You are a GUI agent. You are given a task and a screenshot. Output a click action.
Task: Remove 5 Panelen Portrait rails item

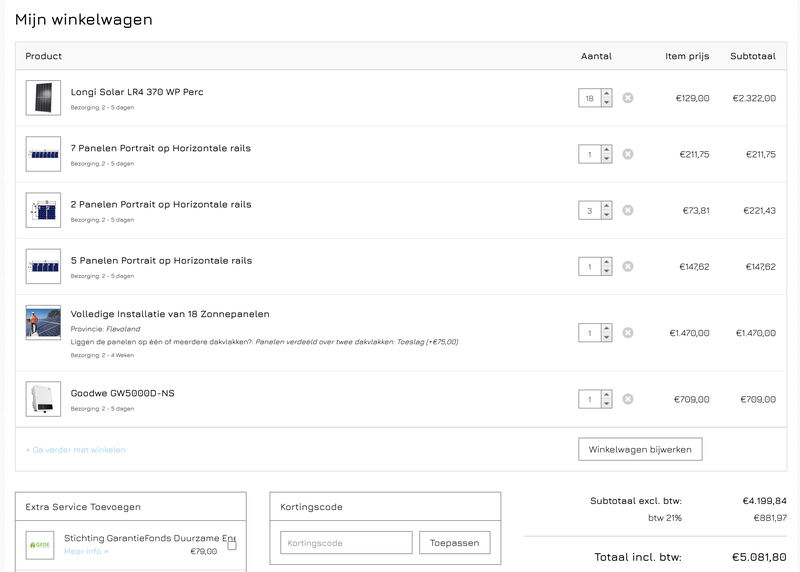pos(628,267)
